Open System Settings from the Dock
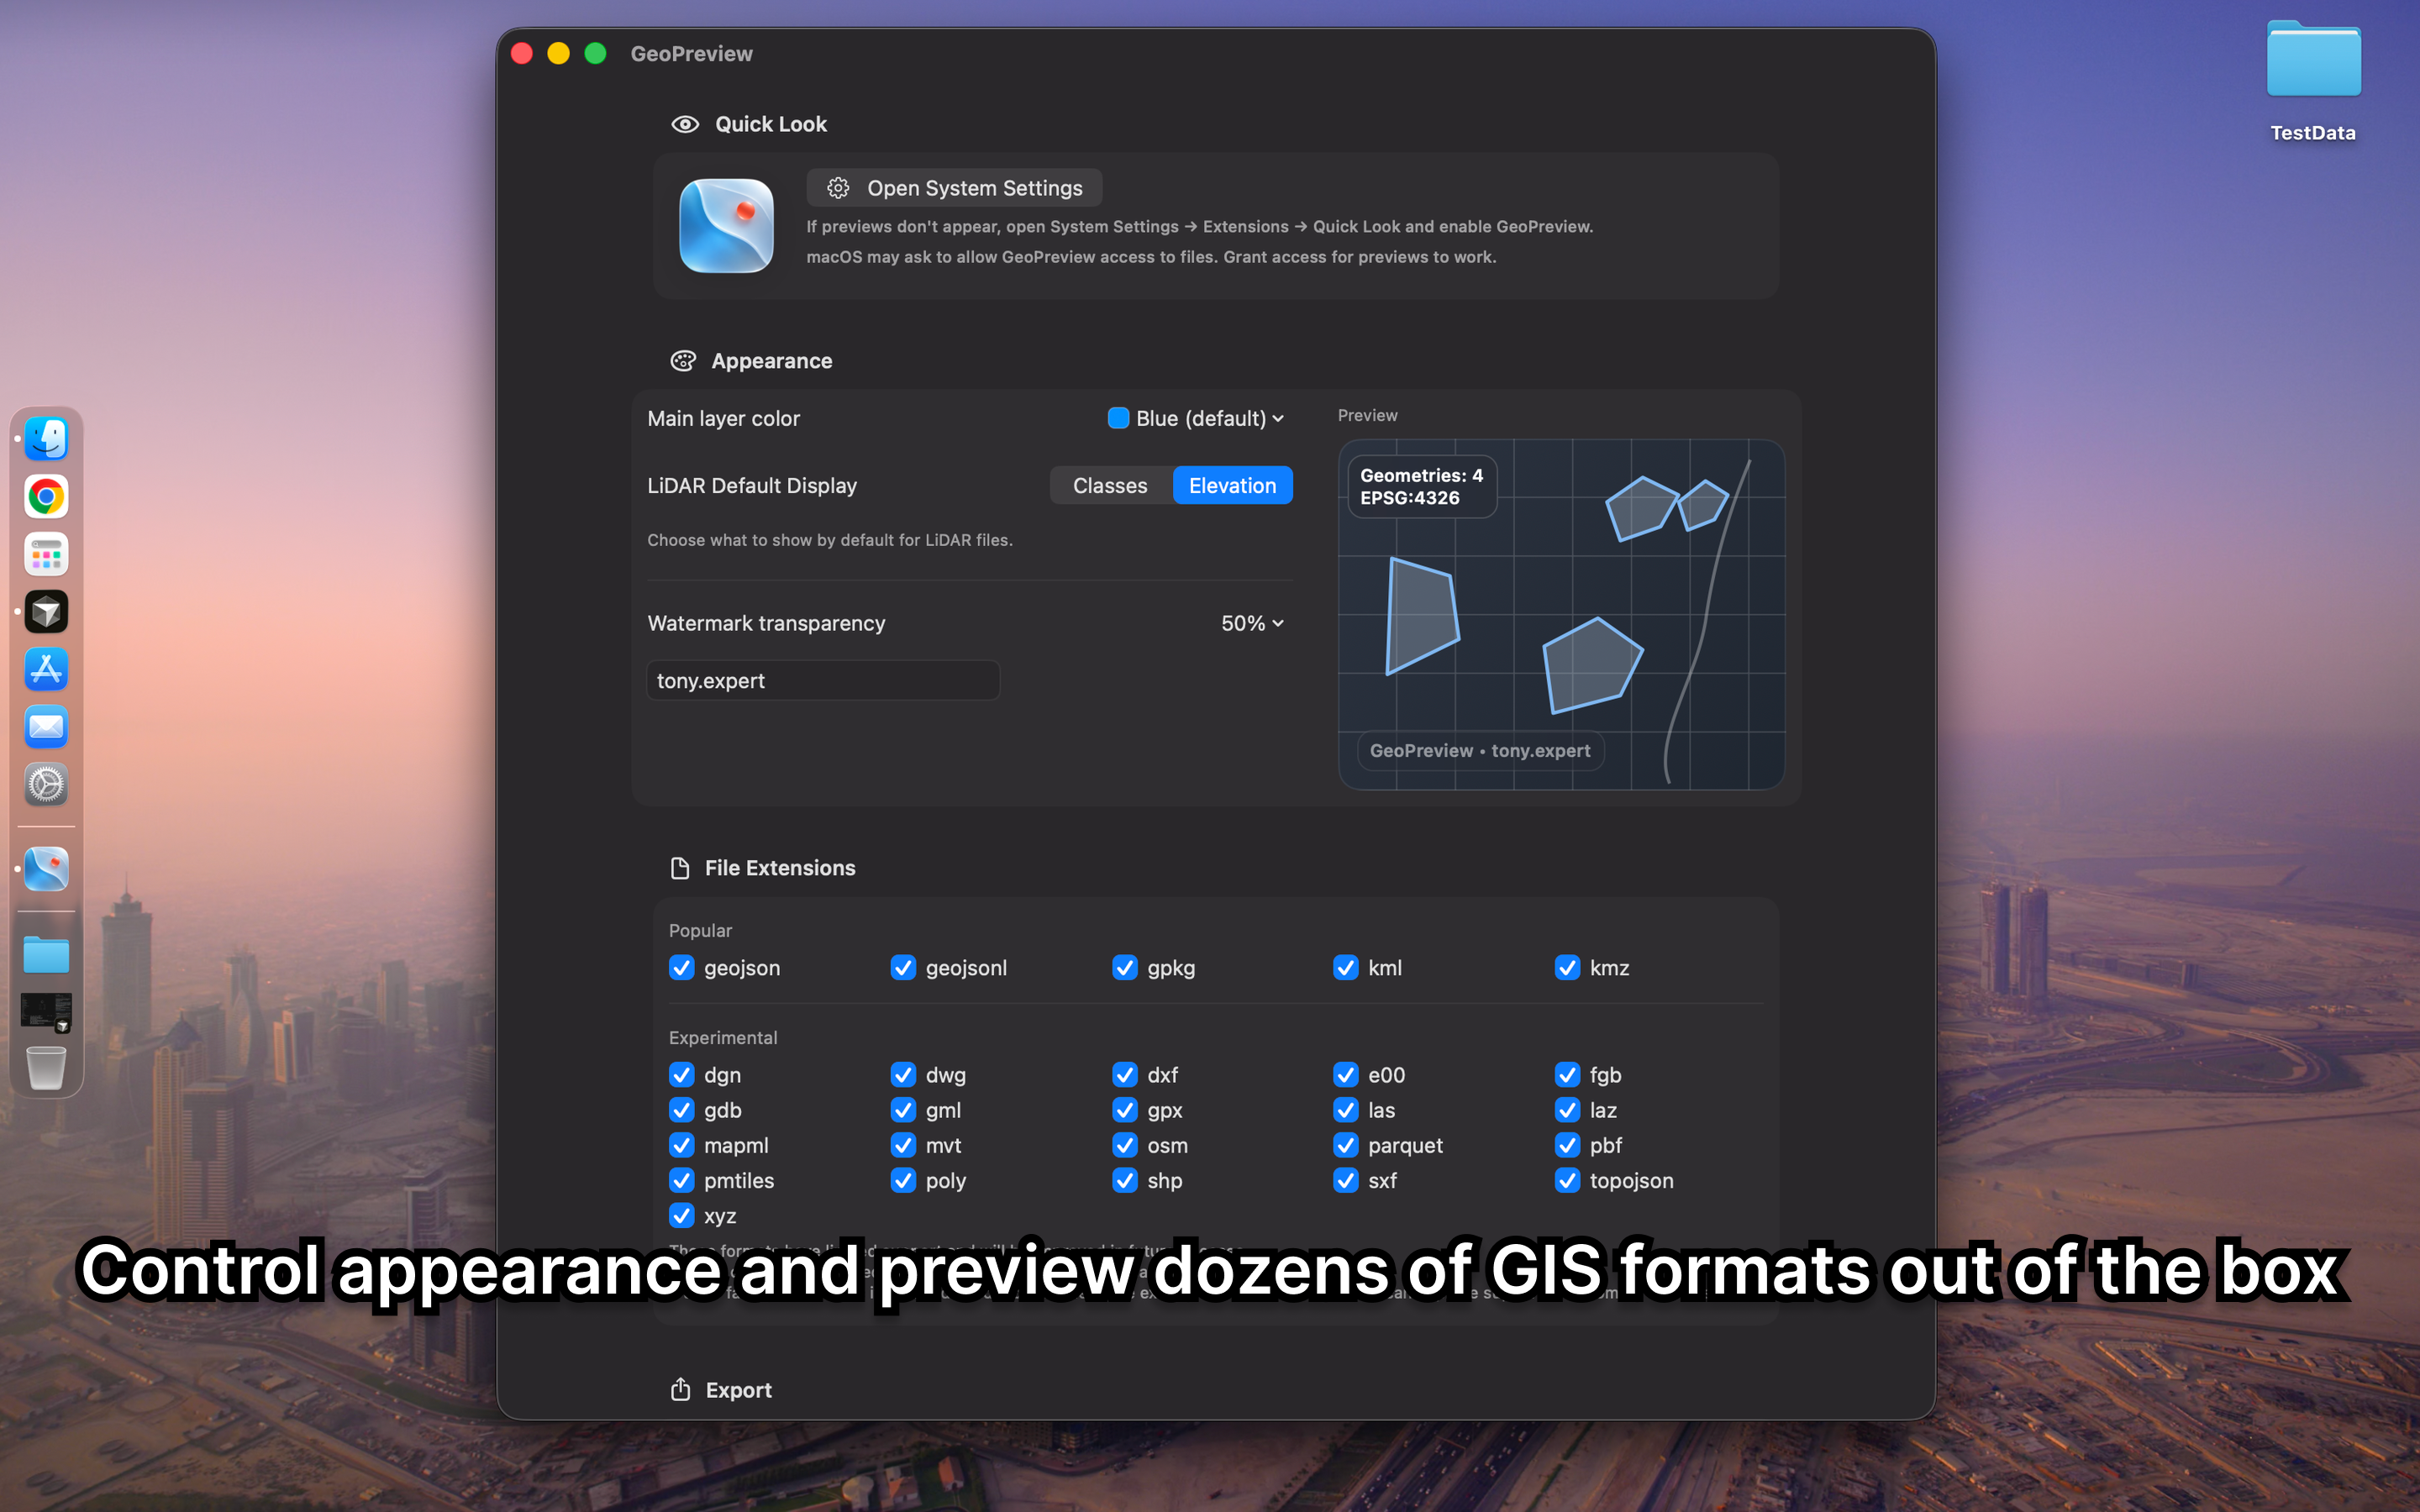2420x1512 pixels. [x=46, y=785]
